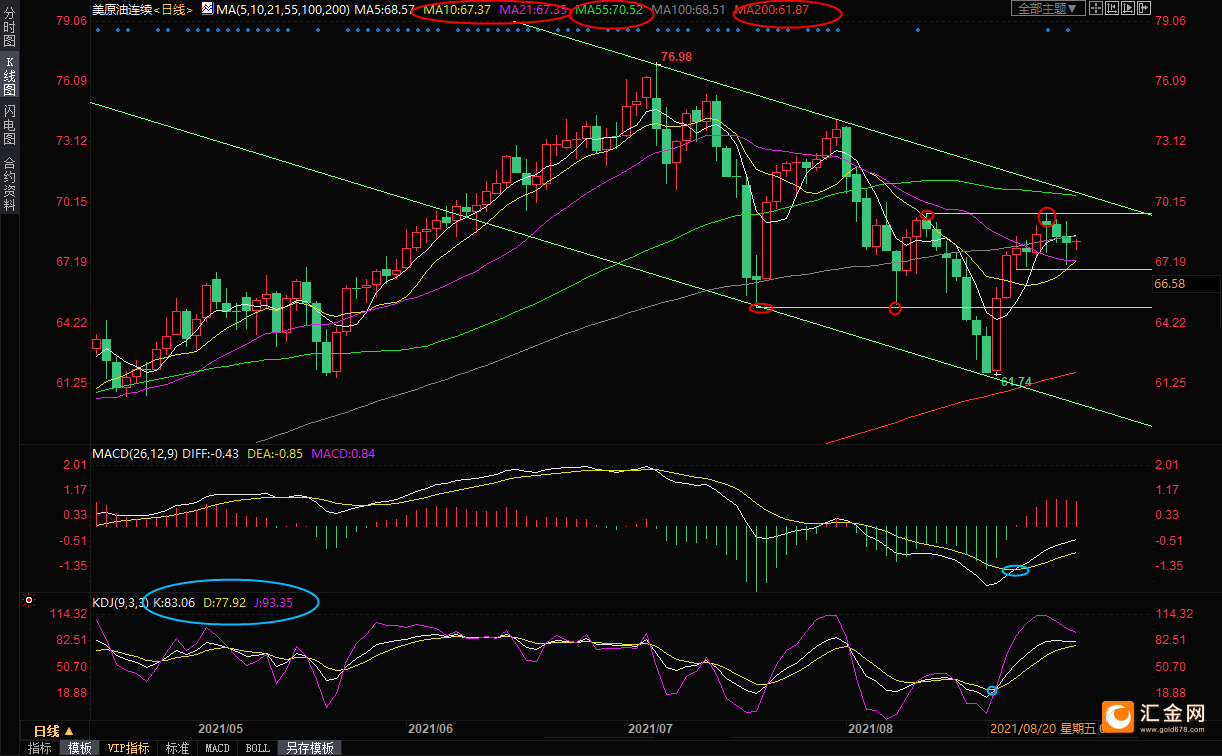Click the D:77.92 value
The height and width of the screenshot is (756, 1222).
click(x=224, y=603)
